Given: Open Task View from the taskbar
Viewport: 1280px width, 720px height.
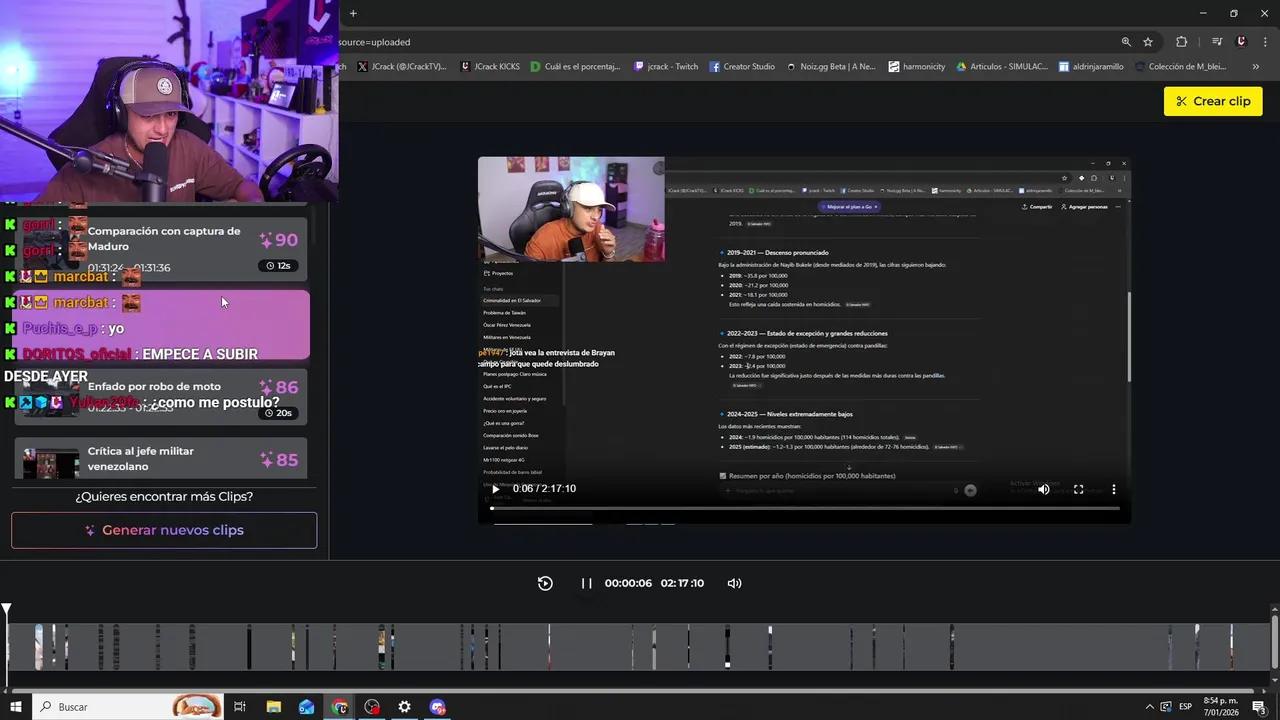Looking at the screenshot, I should click(240, 707).
